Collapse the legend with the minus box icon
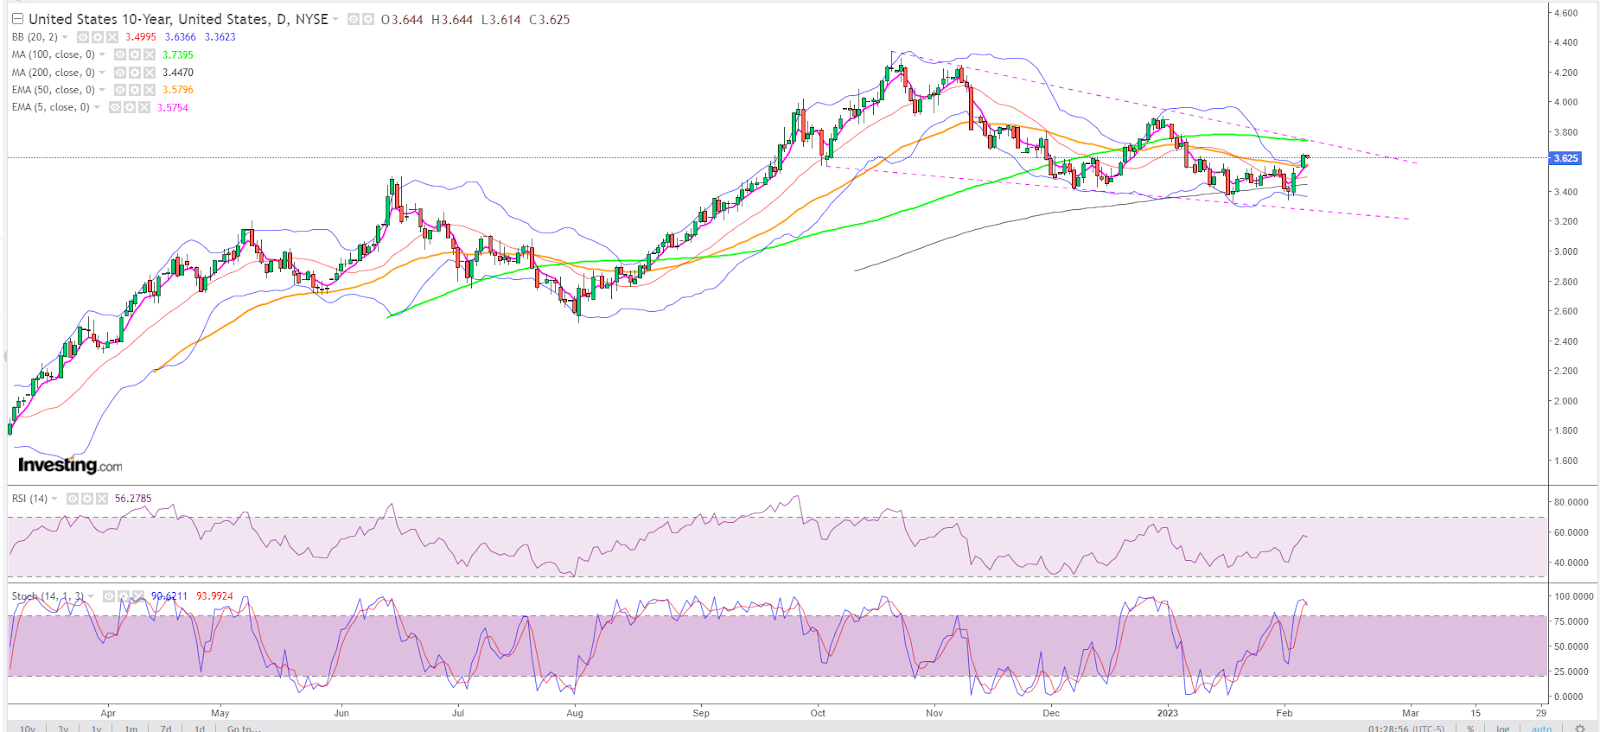This screenshot has width=1600, height=732. pos(17,19)
